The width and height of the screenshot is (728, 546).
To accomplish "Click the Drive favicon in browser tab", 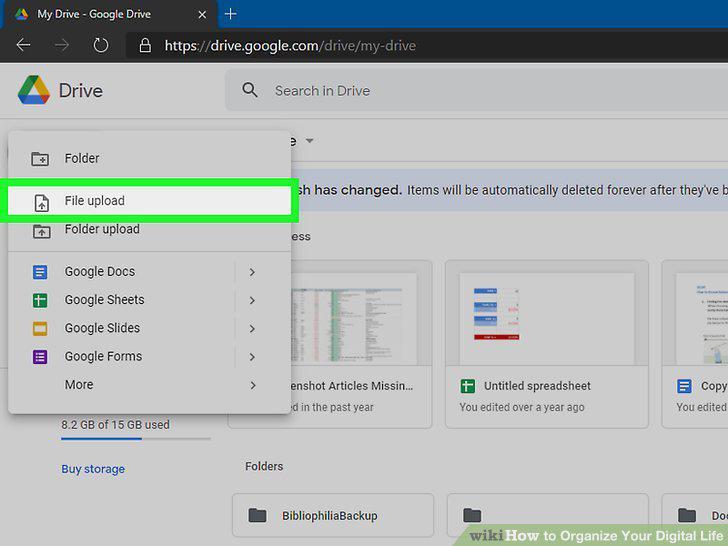I will pyautogui.click(x=21, y=14).
